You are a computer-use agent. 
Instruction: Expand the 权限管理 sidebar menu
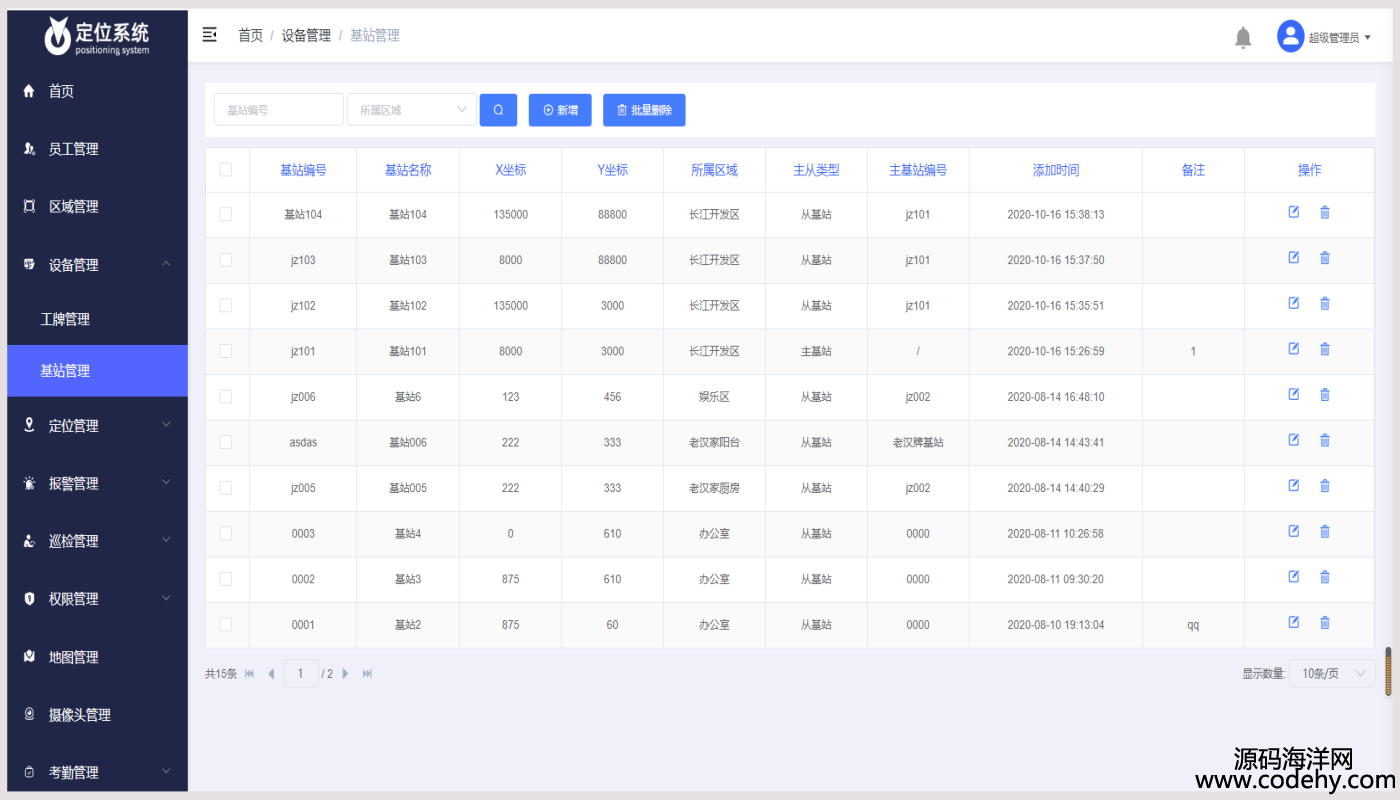97,599
